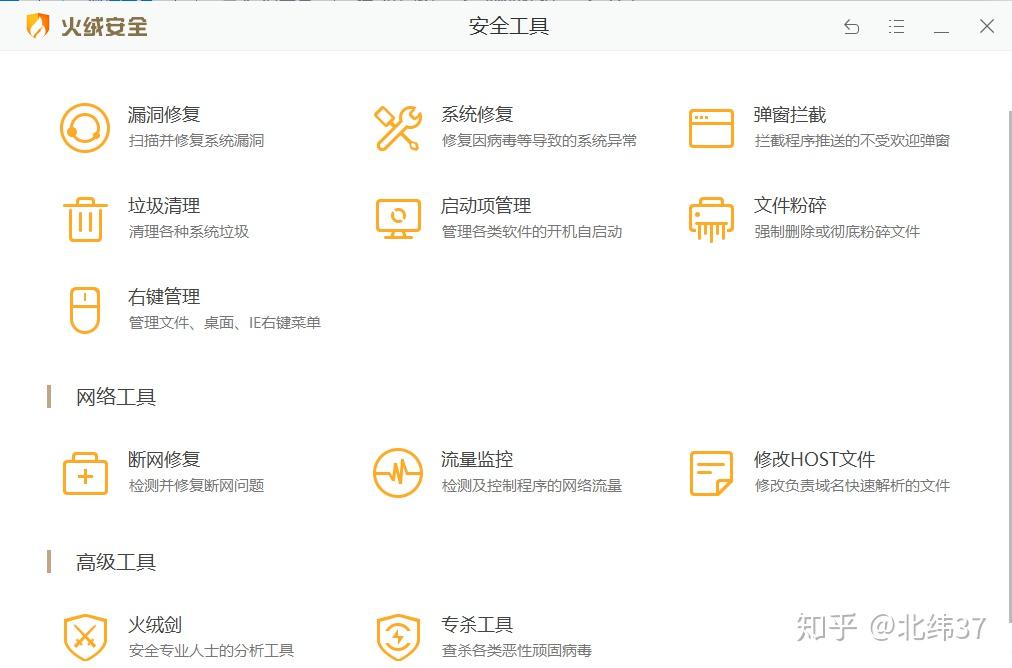Click description 扫描并修复系统漏洞
Viewport: 1012px width, 668px height.
tap(196, 141)
